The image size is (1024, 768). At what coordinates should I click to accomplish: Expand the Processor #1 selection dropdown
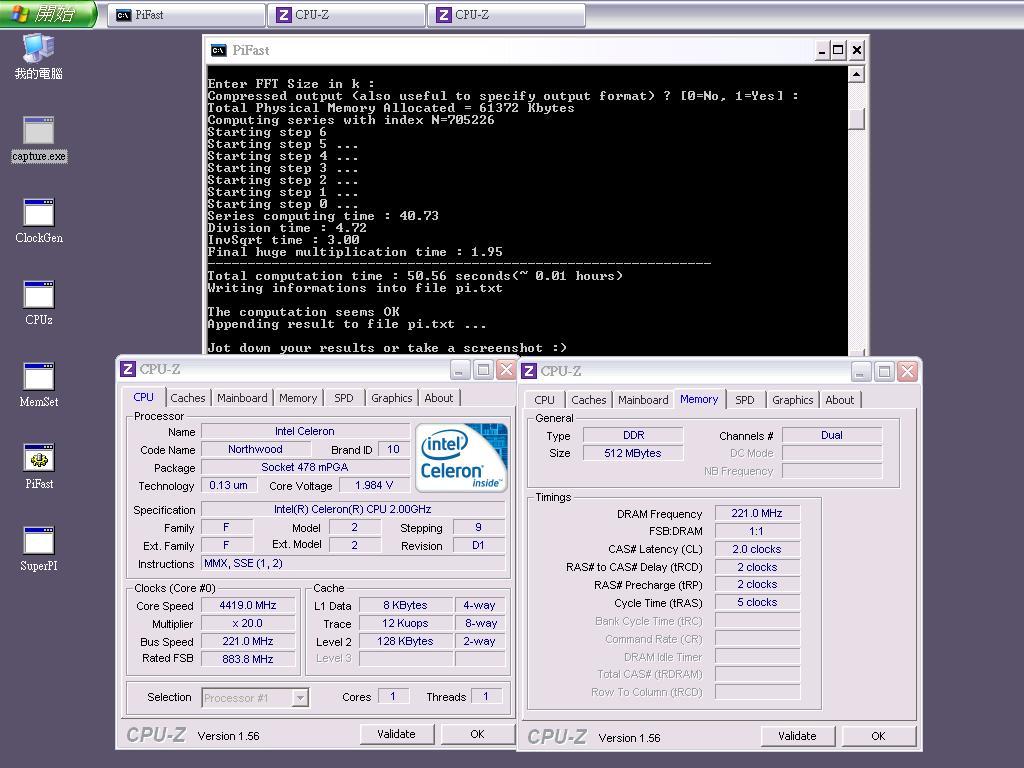click(300, 698)
